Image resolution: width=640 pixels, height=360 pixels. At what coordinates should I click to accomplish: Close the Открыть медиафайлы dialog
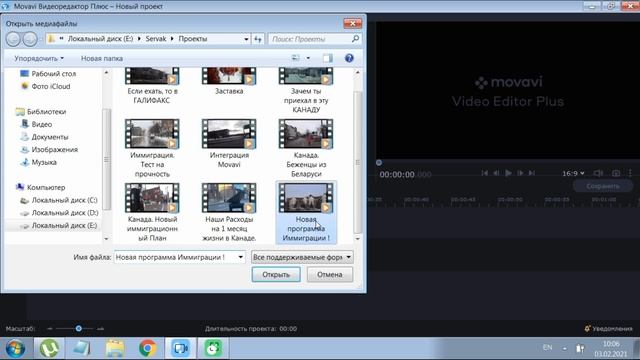pyautogui.click(x=352, y=23)
